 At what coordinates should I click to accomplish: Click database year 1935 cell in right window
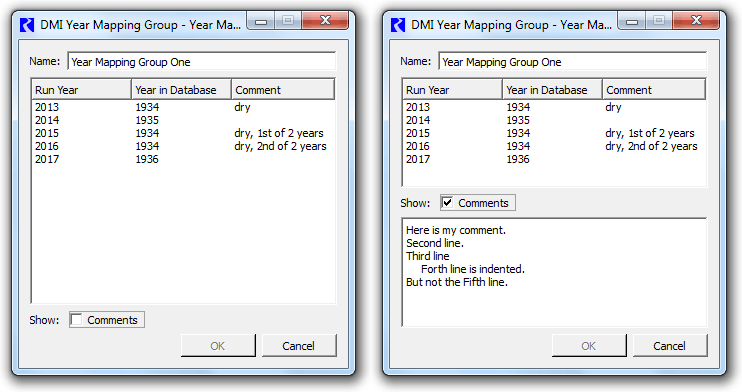[x=518, y=120]
